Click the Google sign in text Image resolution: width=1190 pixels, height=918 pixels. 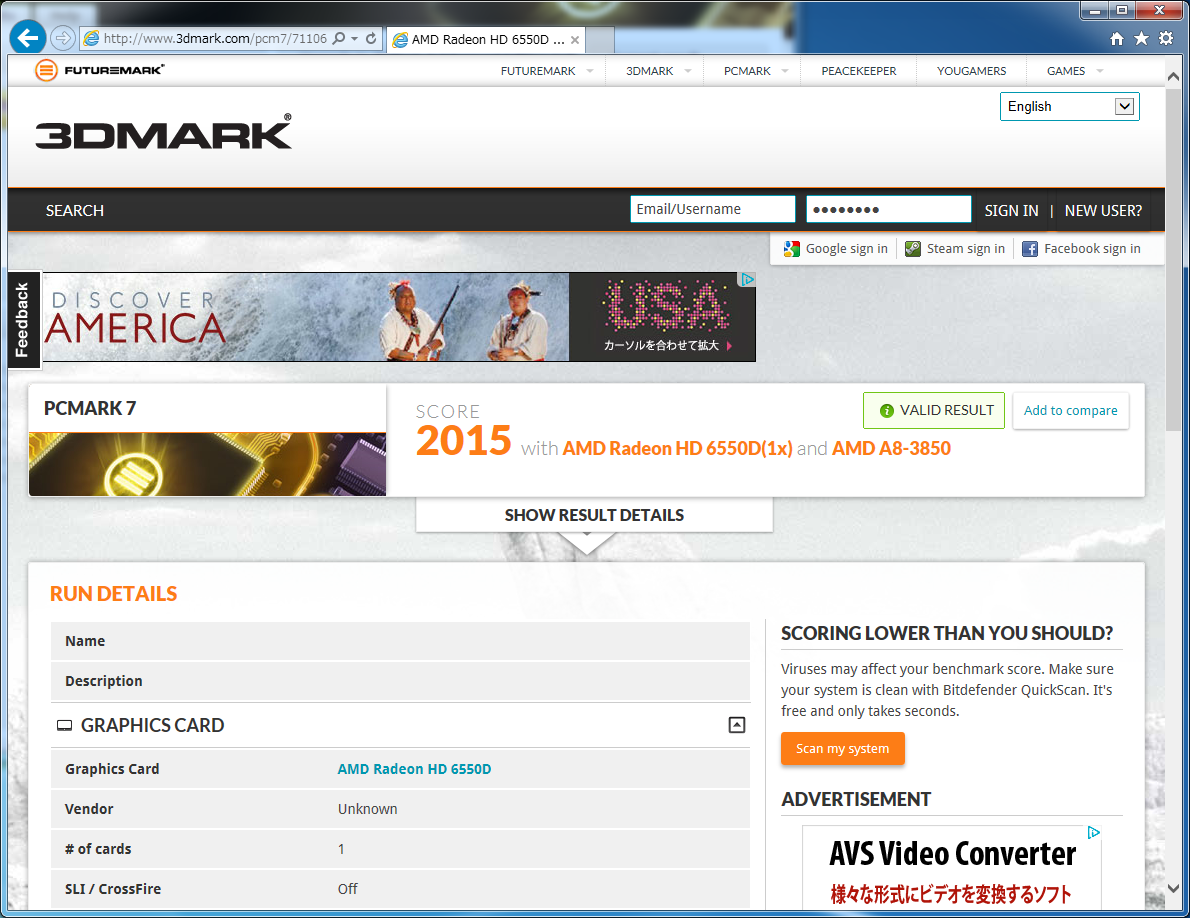[x=846, y=249]
